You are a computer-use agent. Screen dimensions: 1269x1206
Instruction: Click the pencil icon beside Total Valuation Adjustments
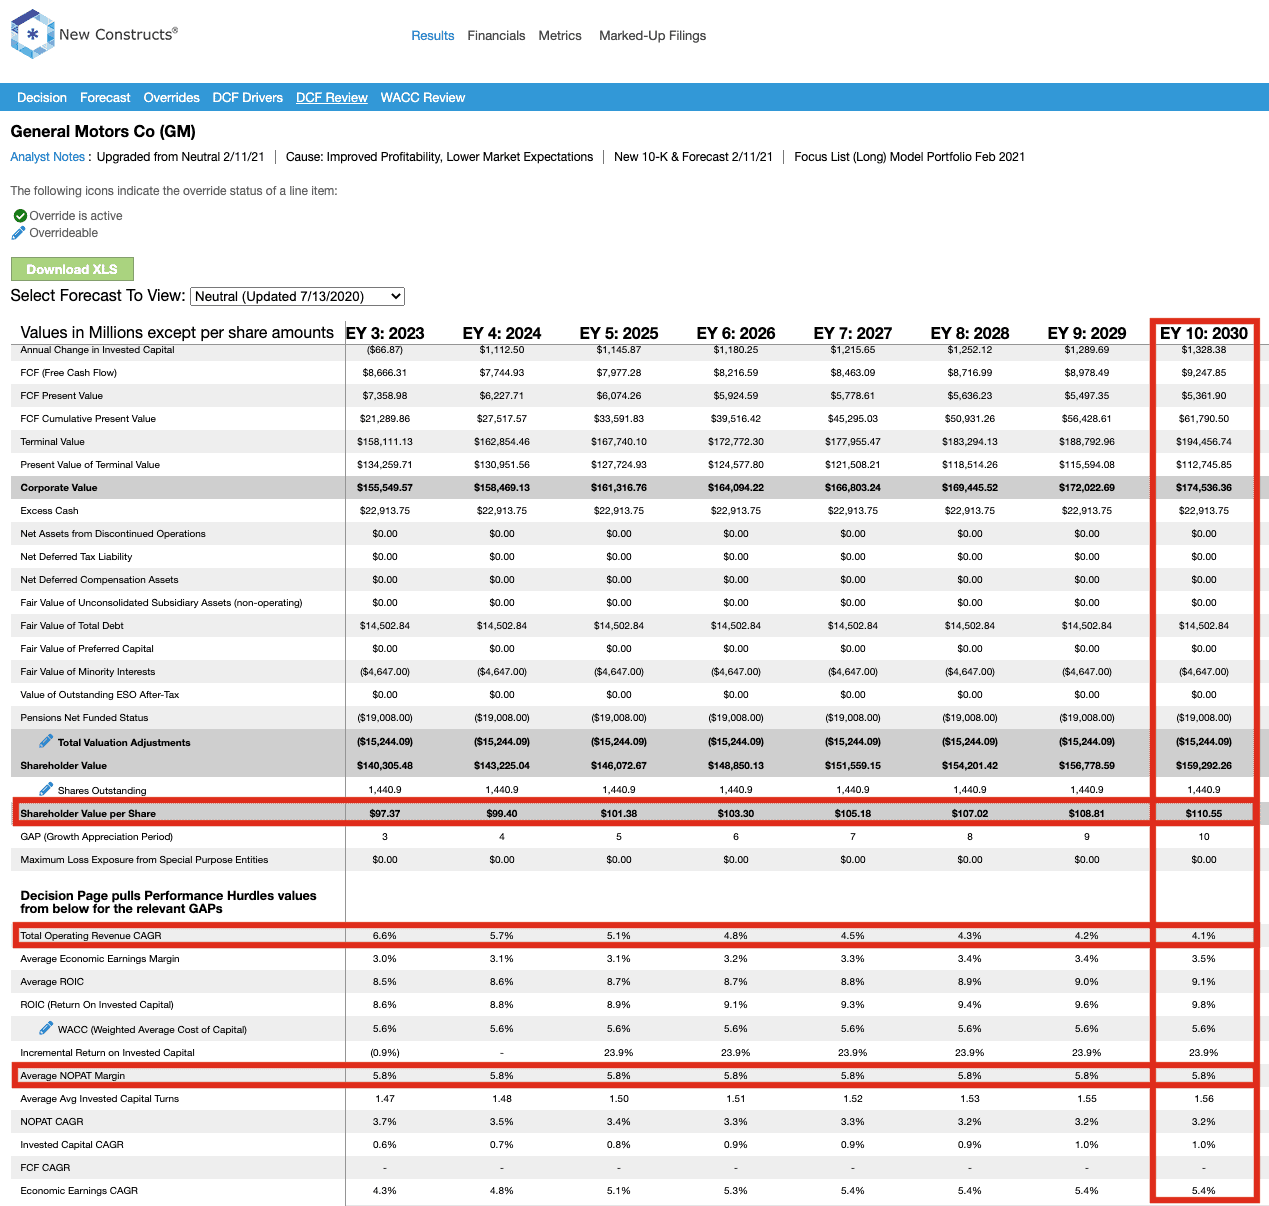46,741
